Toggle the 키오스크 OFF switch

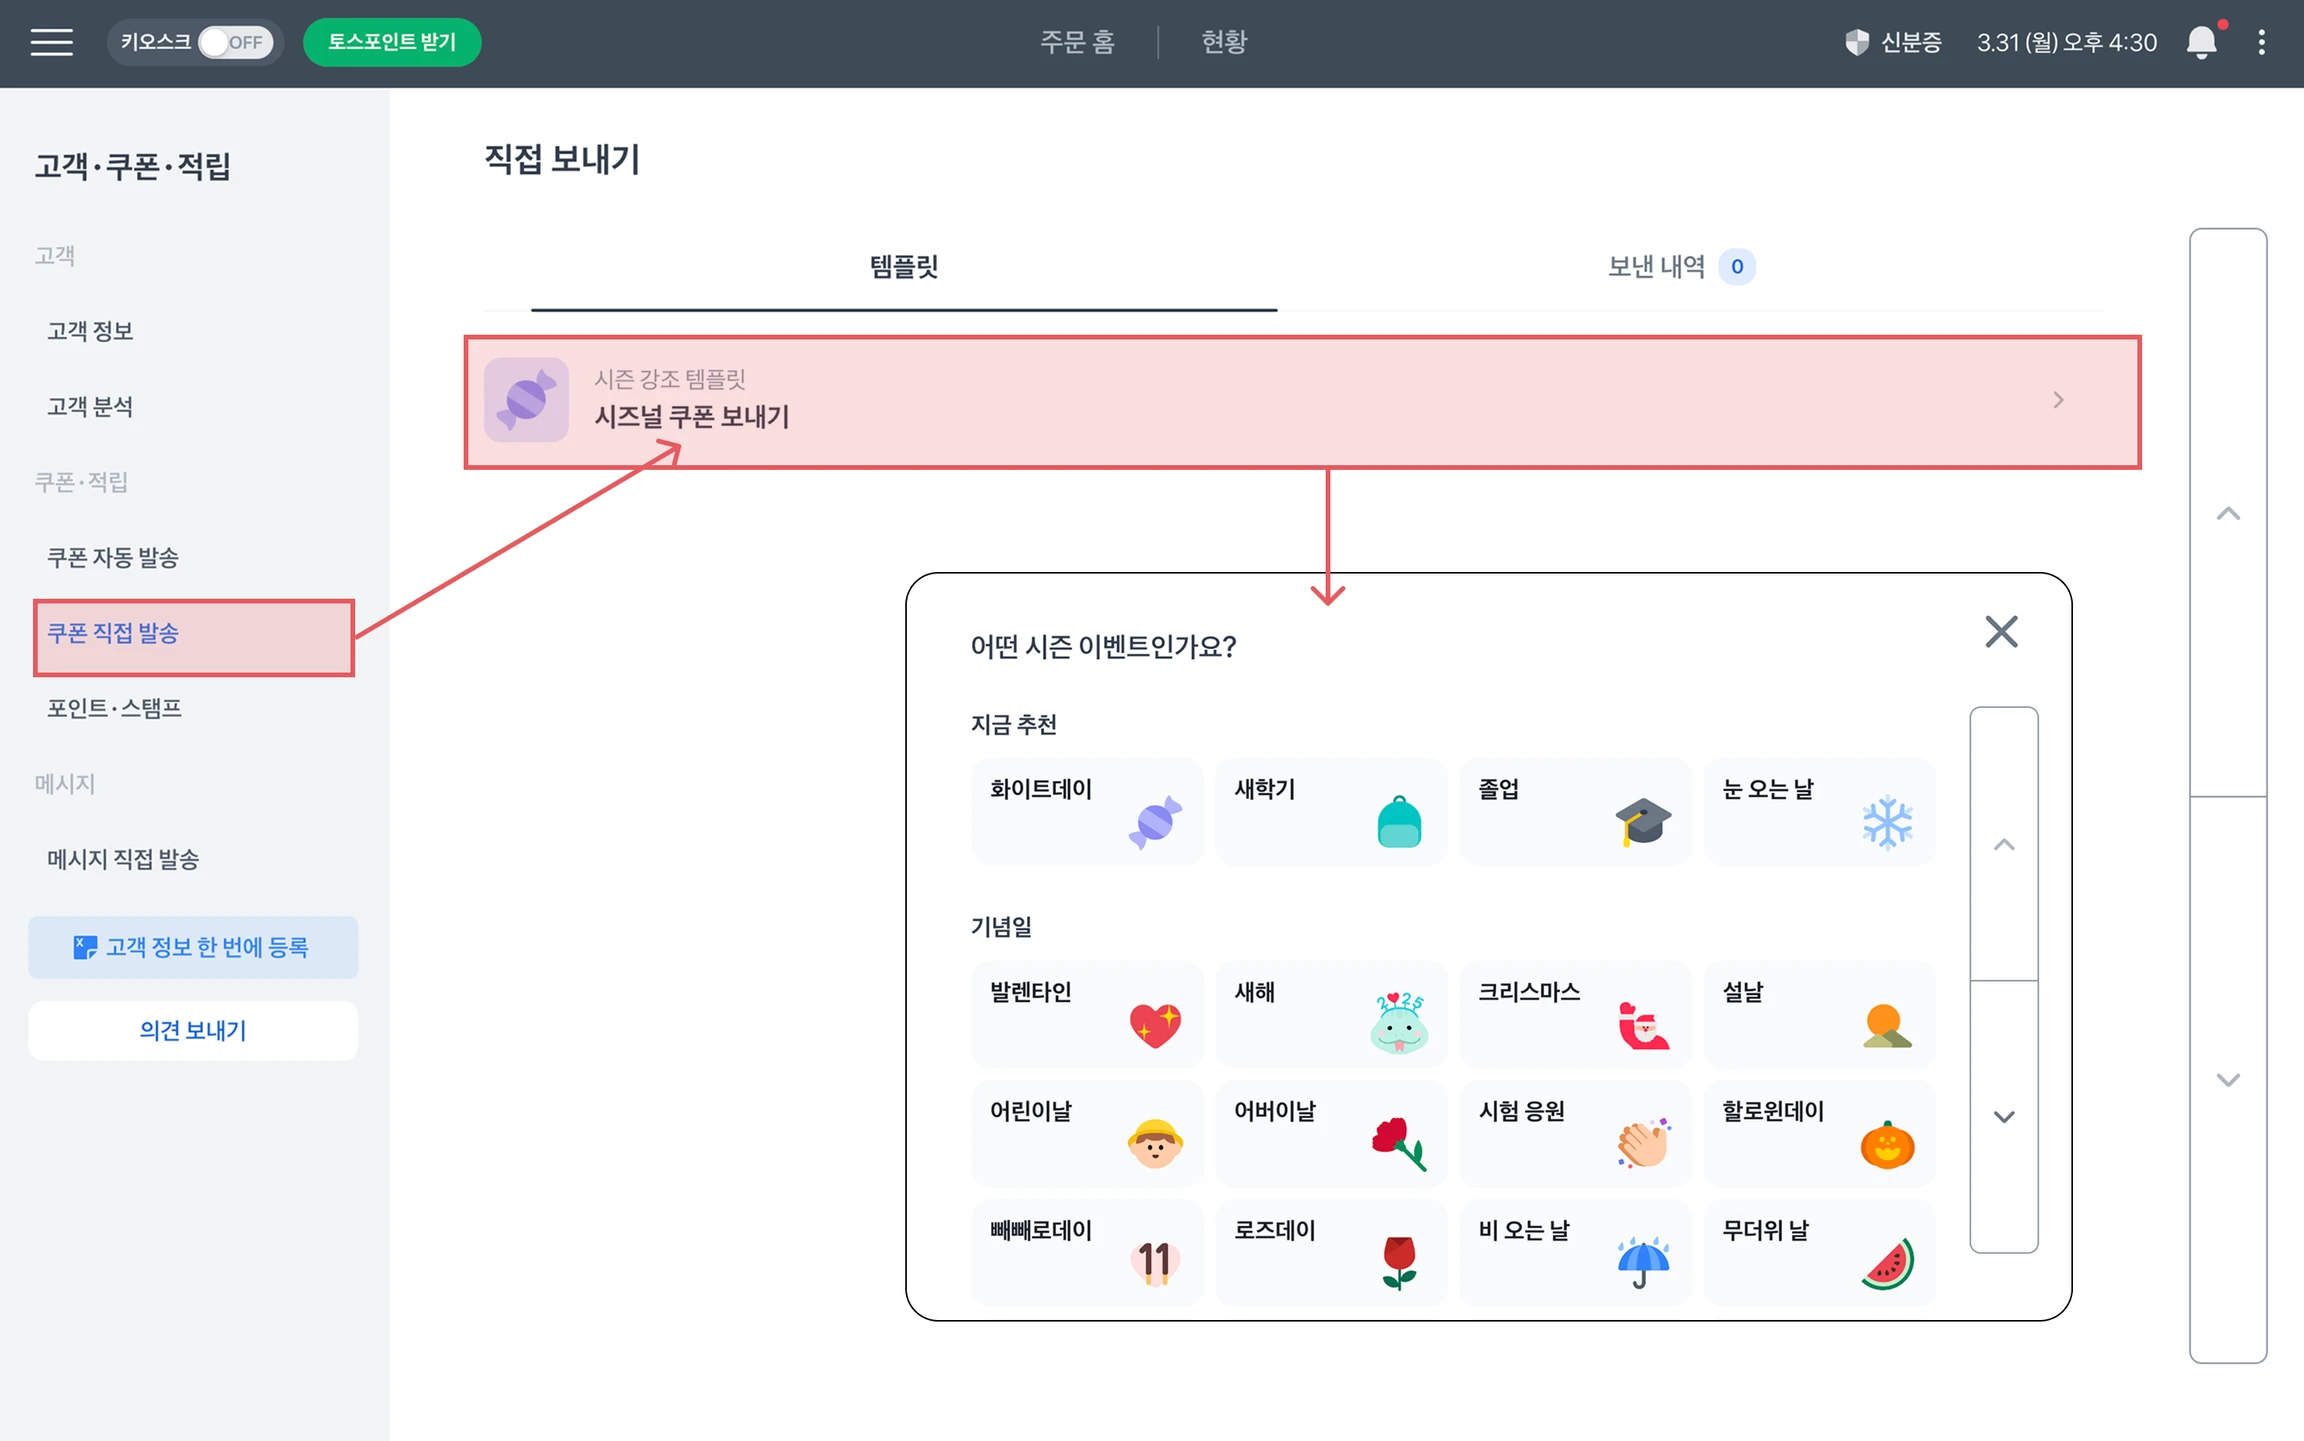coord(235,42)
